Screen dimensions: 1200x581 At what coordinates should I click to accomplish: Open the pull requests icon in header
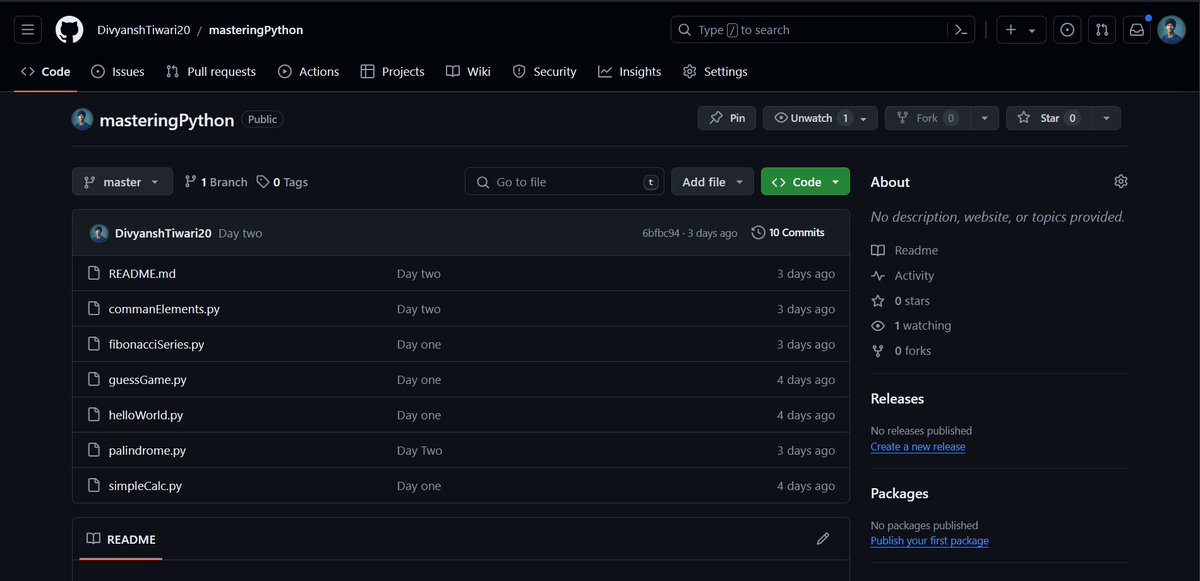coord(1102,30)
